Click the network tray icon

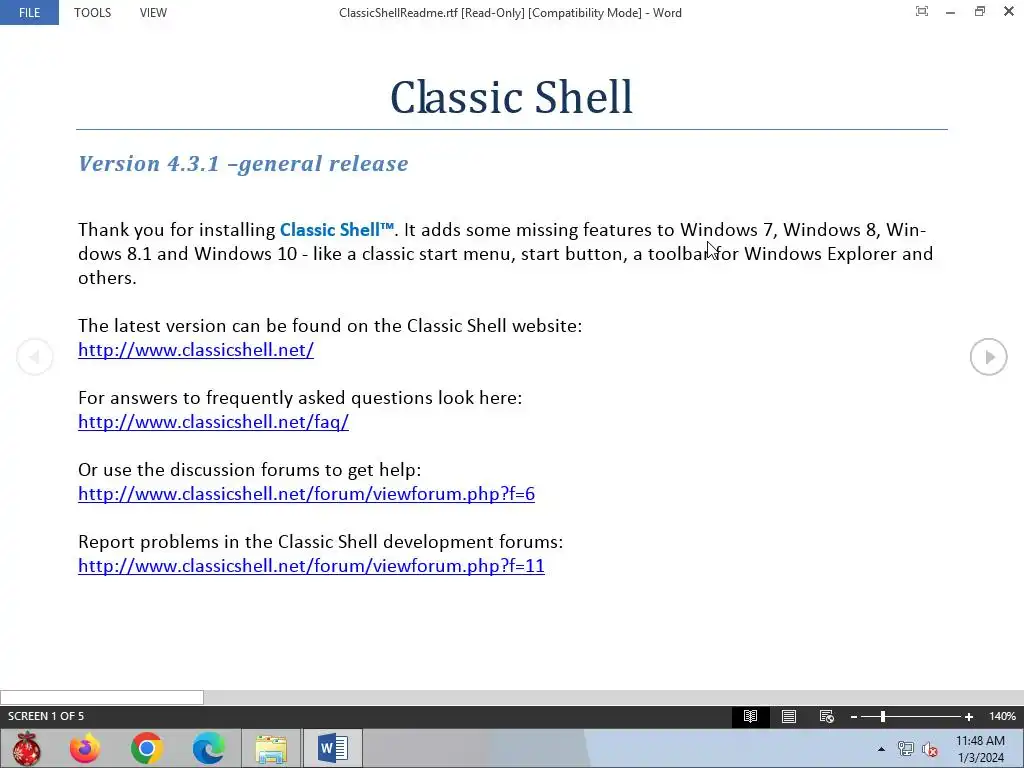(x=905, y=749)
